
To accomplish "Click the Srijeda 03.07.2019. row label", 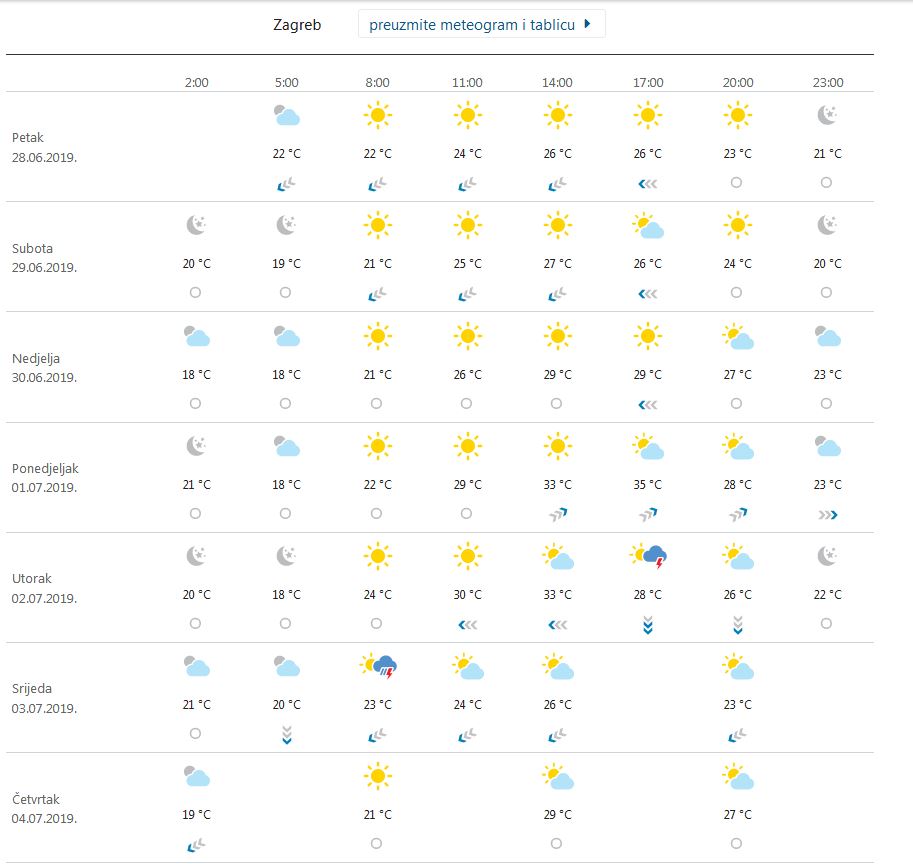I will (44, 698).
